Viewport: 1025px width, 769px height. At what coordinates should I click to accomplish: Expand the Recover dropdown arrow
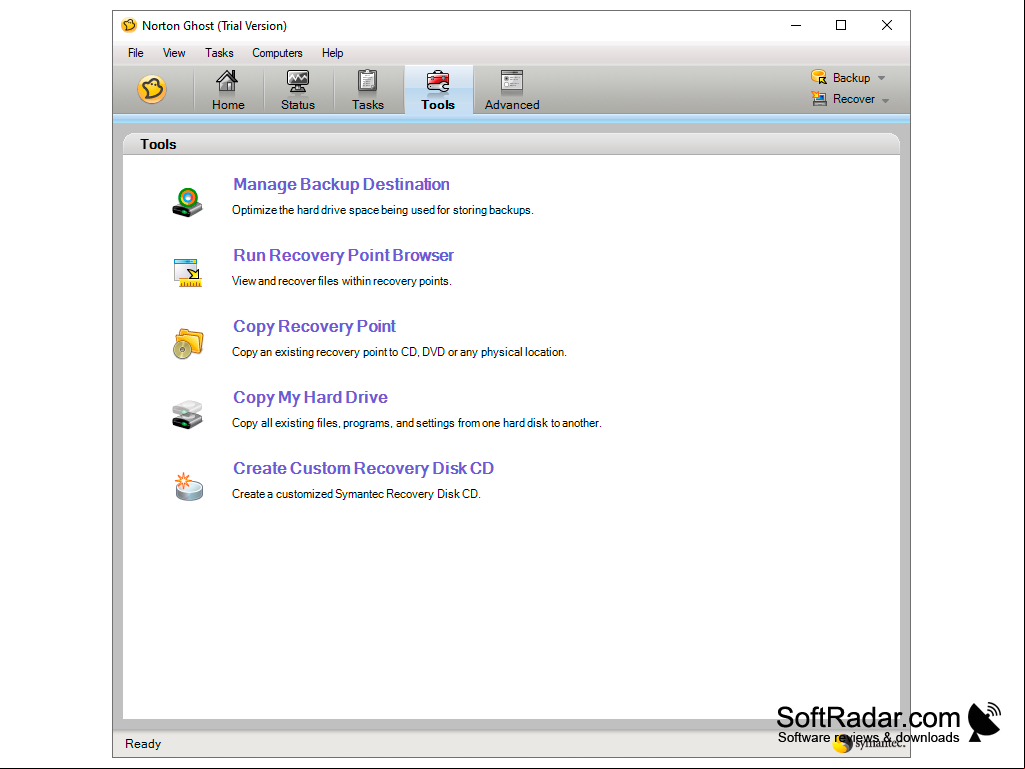point(885,100)
